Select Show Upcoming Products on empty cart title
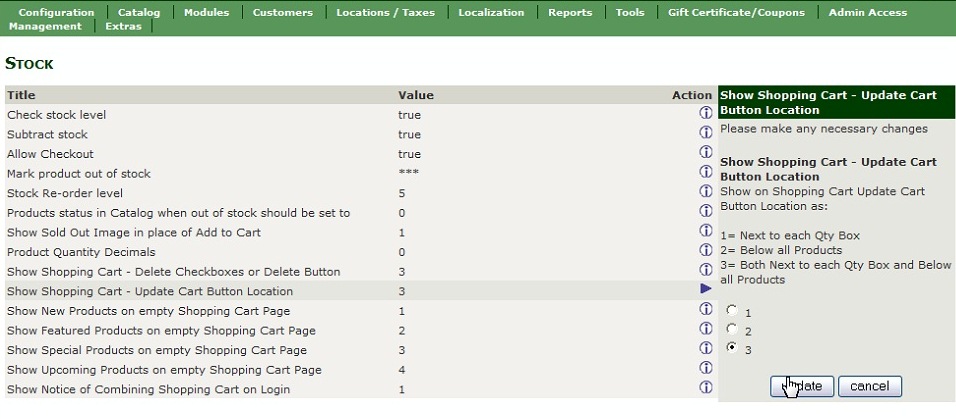The image size is (956, 419). [x=164, y=370]
